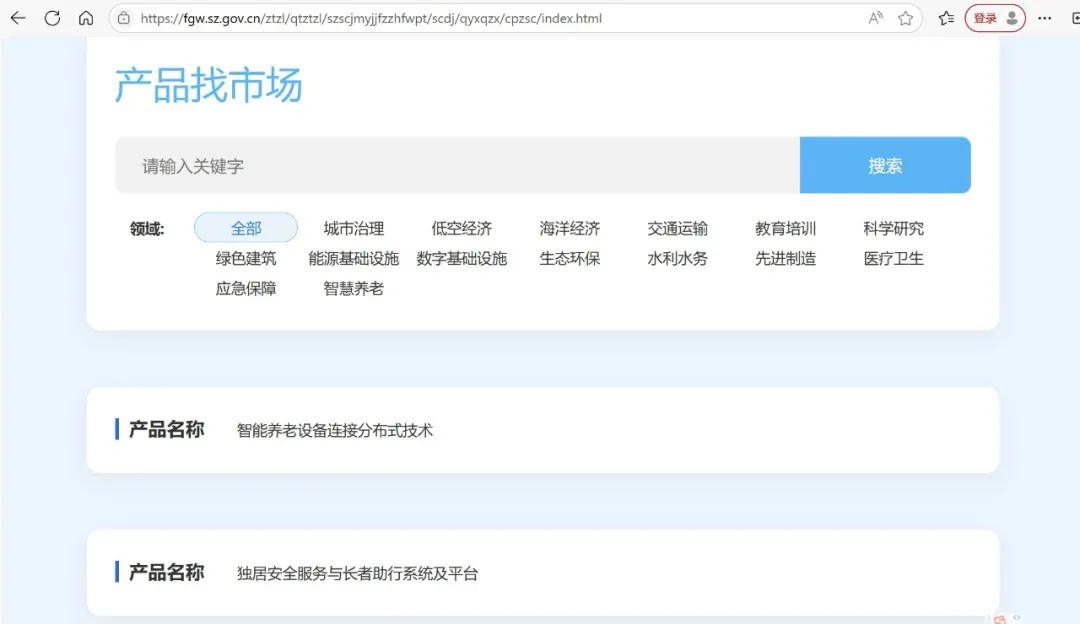Image resolution: width=1080 pixels, height=624 pixels.
Task: Select the 全部 filter option
Action: 245,228
